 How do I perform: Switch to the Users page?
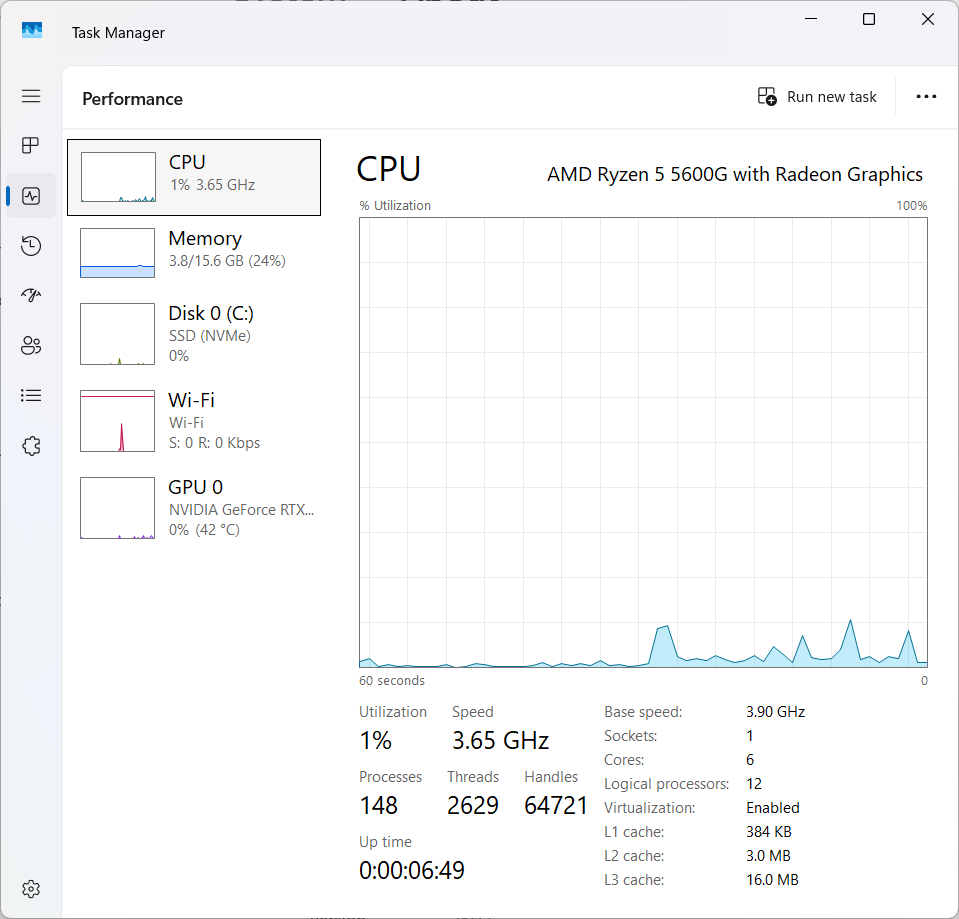coord(31,346)
